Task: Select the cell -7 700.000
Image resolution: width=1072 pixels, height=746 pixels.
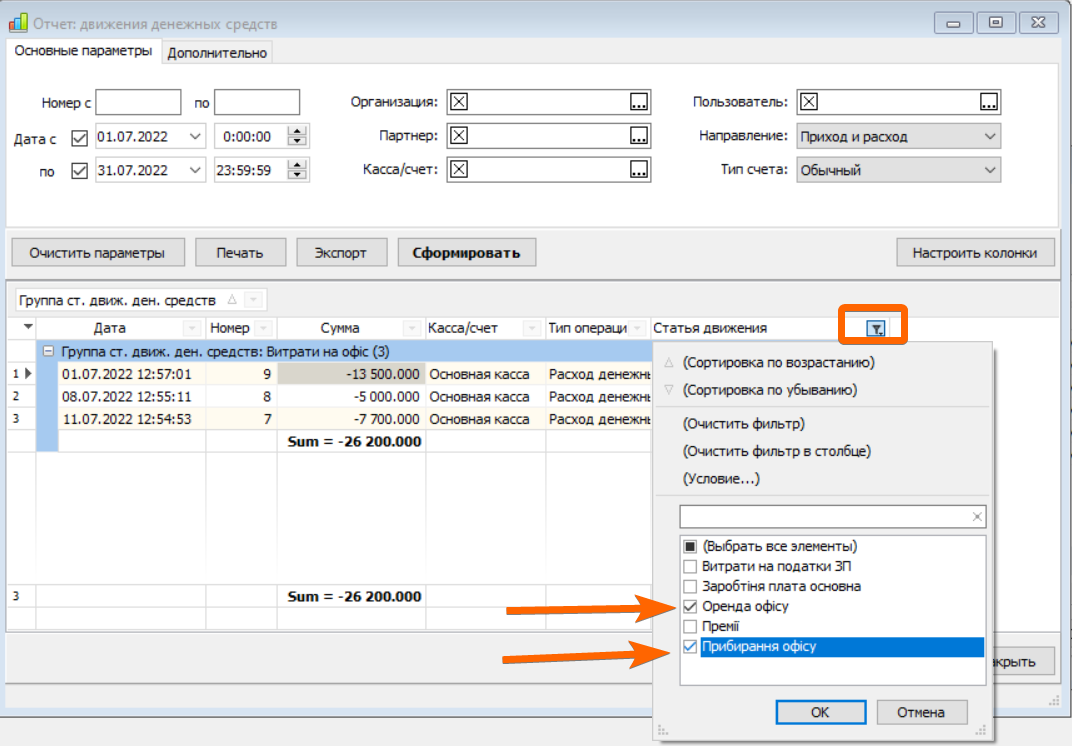Action: click(x=351, y=419)
